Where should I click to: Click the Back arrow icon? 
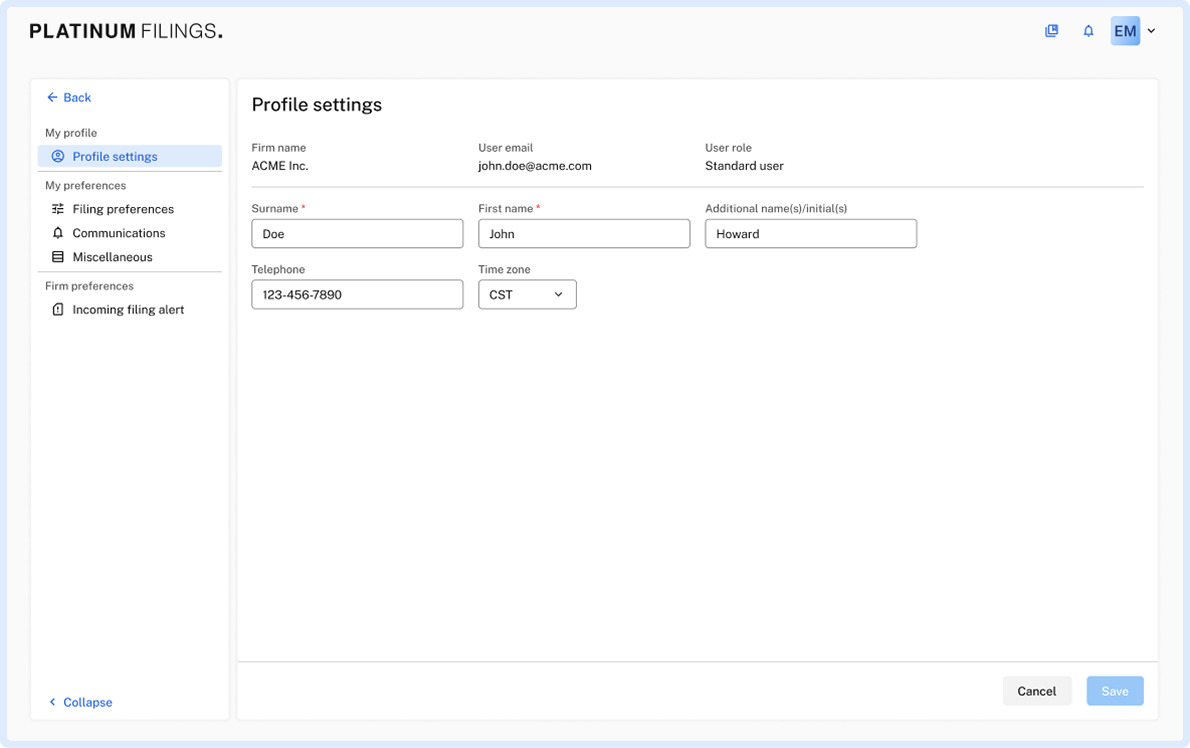pos(52,97)
